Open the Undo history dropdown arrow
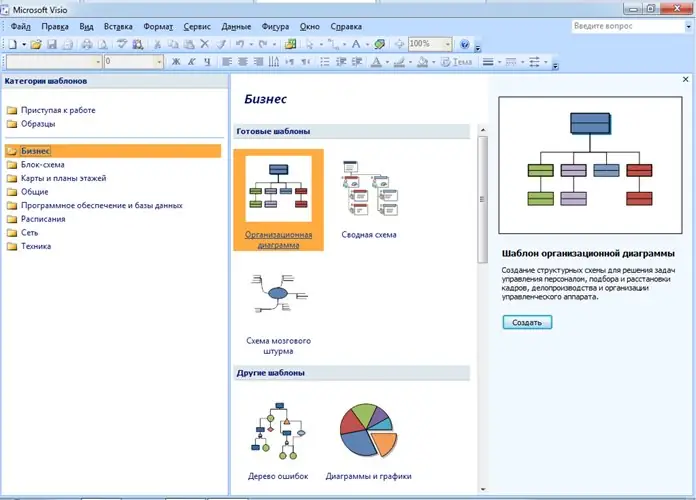The image size is (696, 500). 251,44
